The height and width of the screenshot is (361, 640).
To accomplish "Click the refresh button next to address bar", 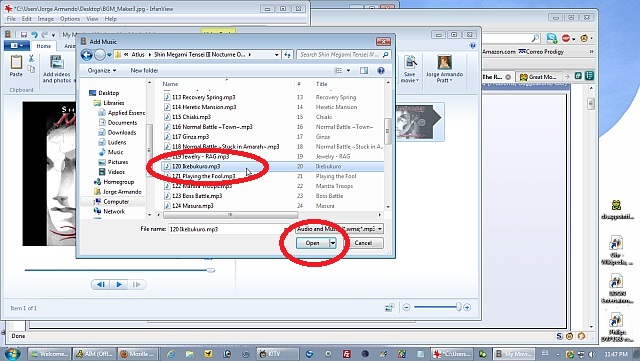I will 287,55.
